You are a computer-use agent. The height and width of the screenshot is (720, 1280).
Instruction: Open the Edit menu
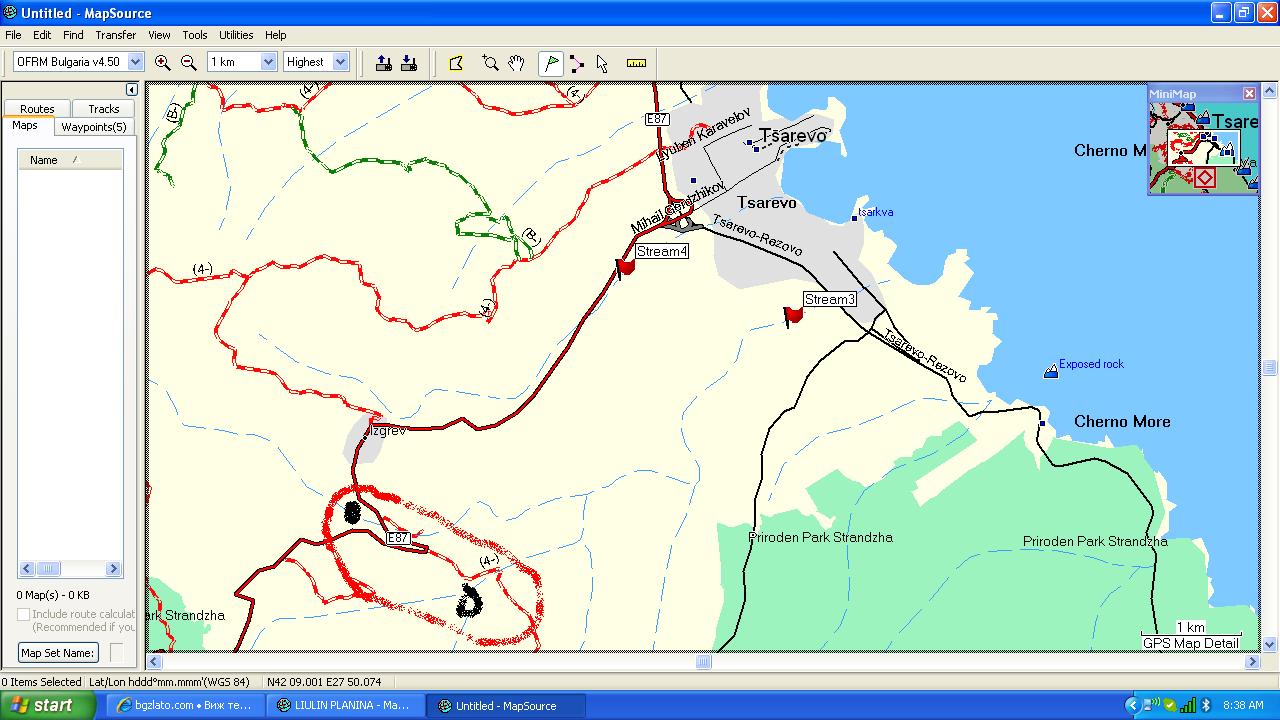coord(42,35)
